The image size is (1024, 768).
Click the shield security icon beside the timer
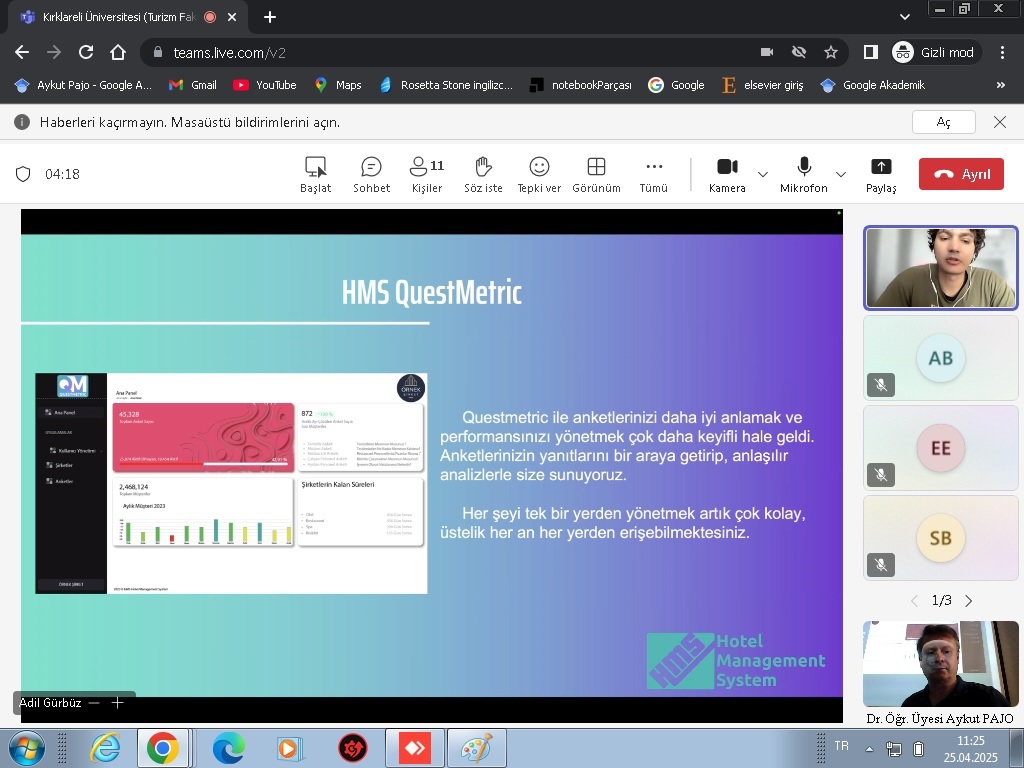[24, 174]
